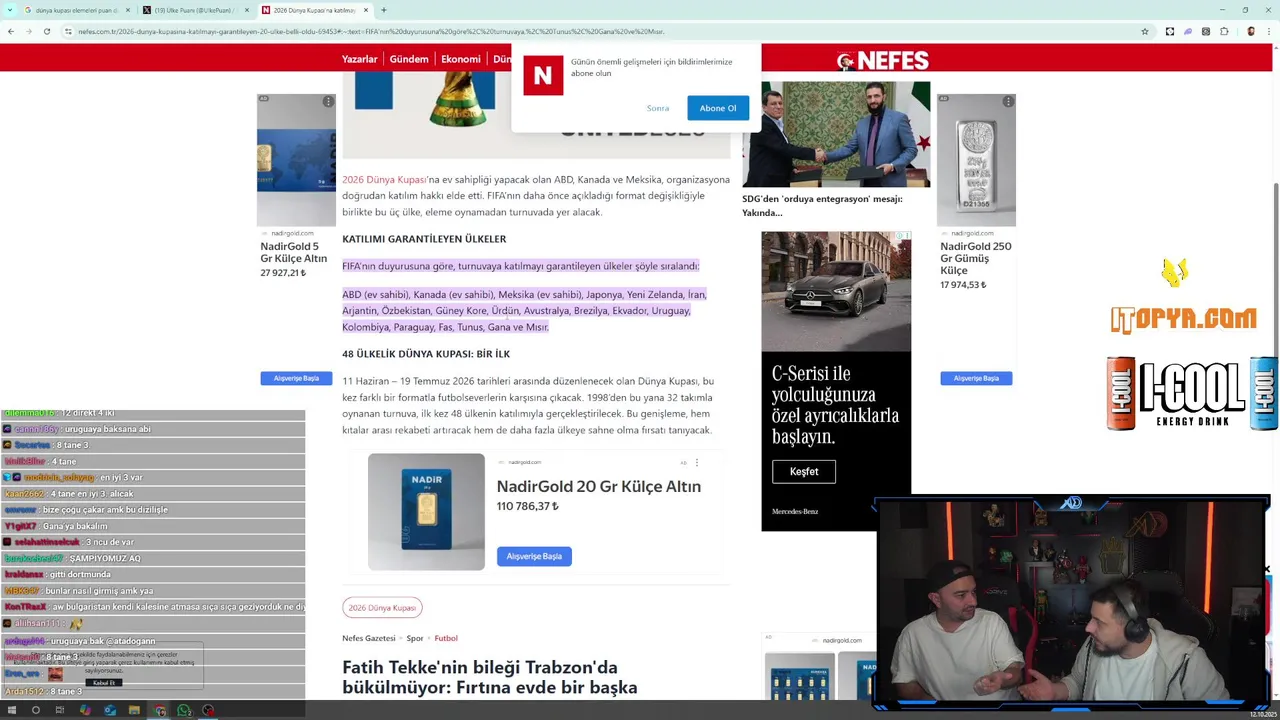The image size is (1280, 720).
Task: Open the black square extension icon
Action: (1170, 31)
